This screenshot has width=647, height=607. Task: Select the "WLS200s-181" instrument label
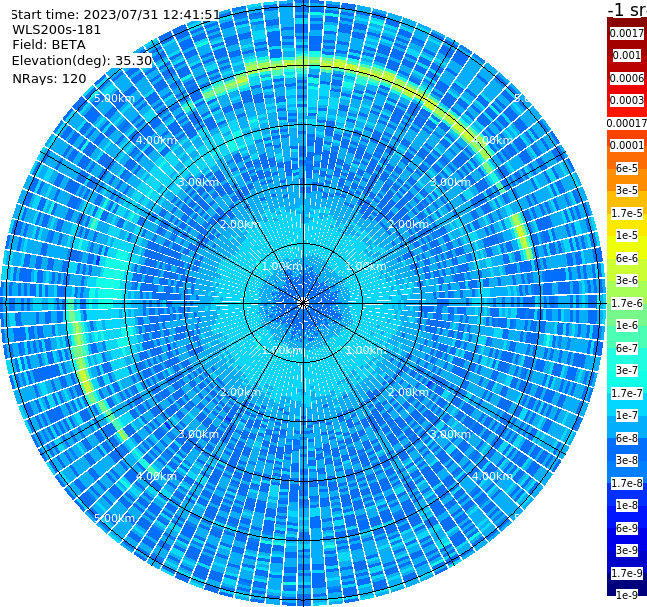[x=57, y=30]
